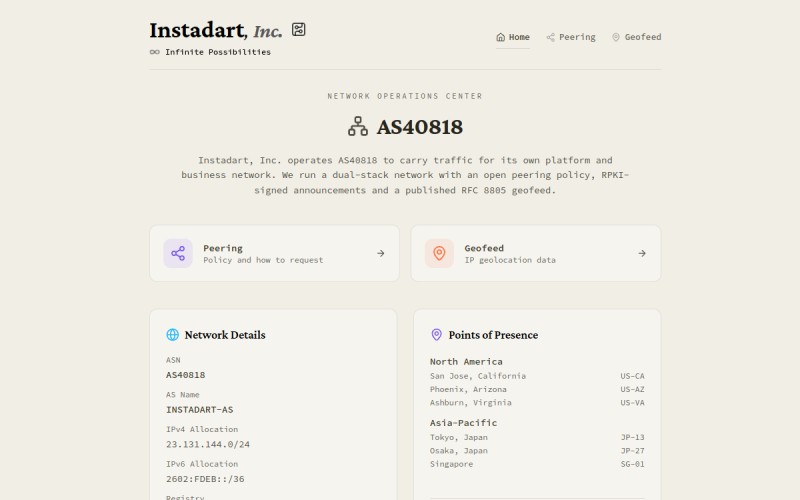Select the IPv4 allocation 23.131.144.0/24
This screenshot has height=500, width=800.
[208, 444]
